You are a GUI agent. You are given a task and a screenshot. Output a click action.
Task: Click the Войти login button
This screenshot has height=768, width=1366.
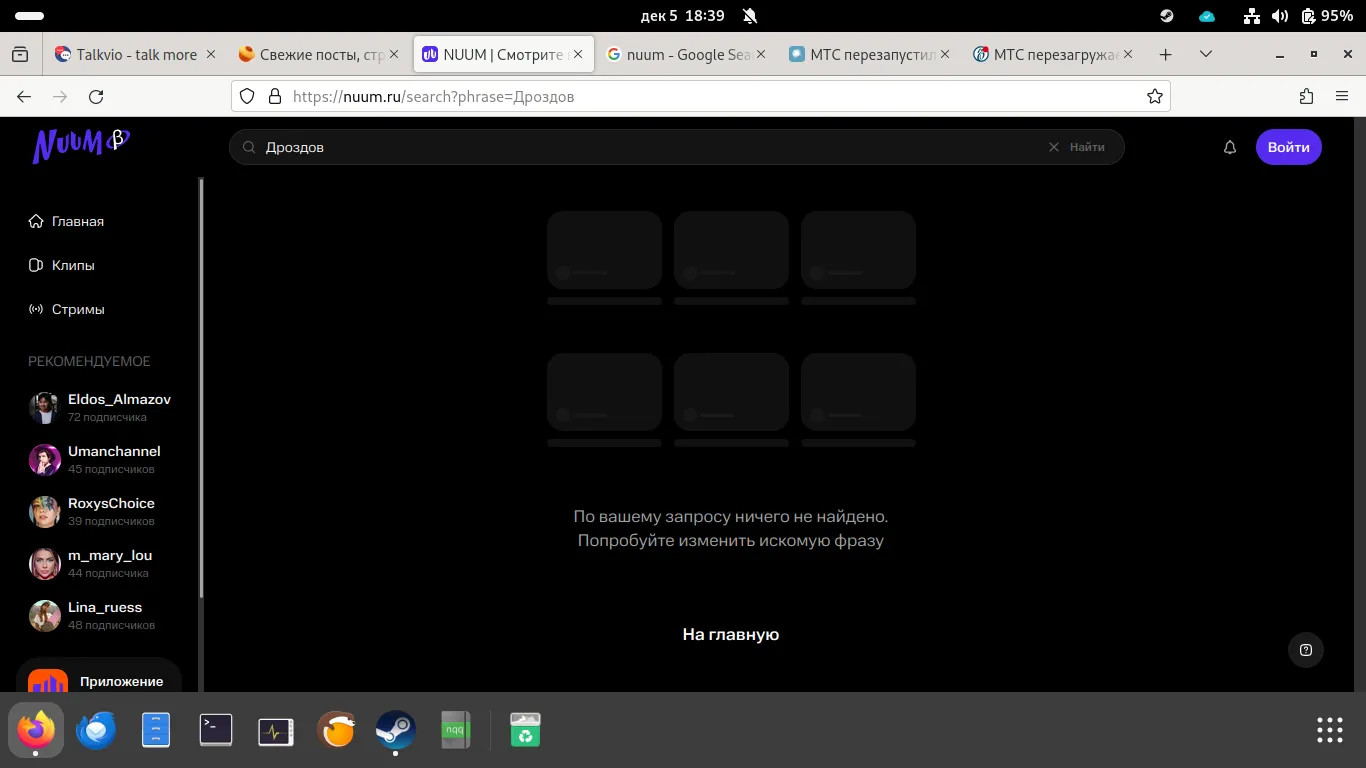pyautogui.click(x=1289, y=147)
